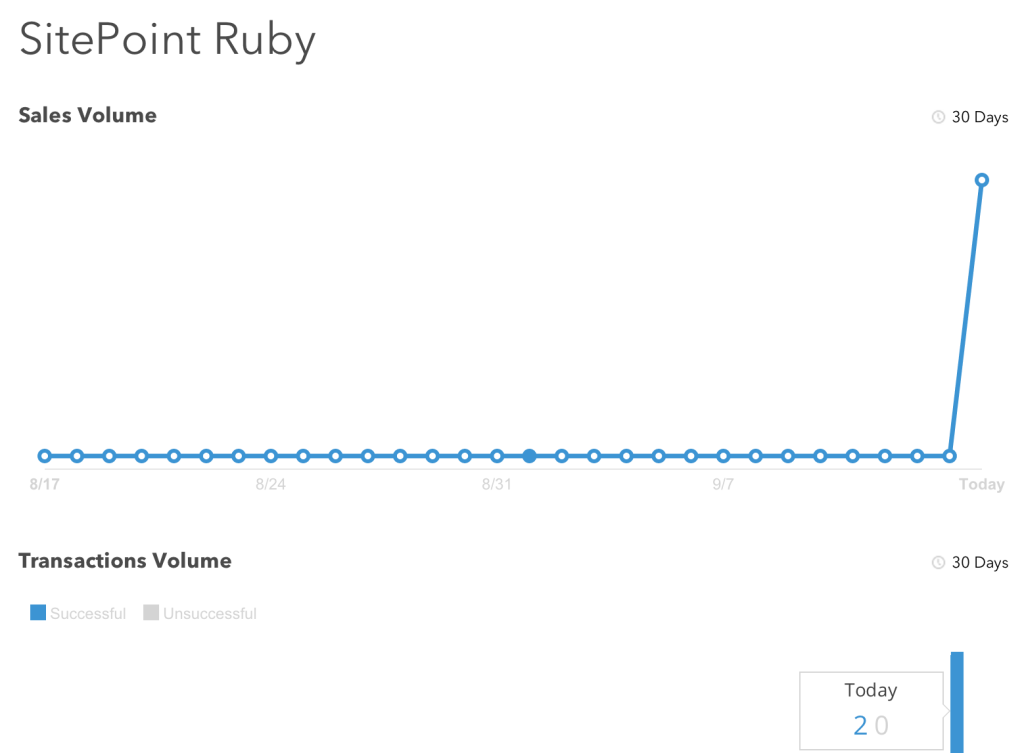Click the last zero-value point before Today's spike
This screenshot has height=753, width=1024.
pos(950,456)
